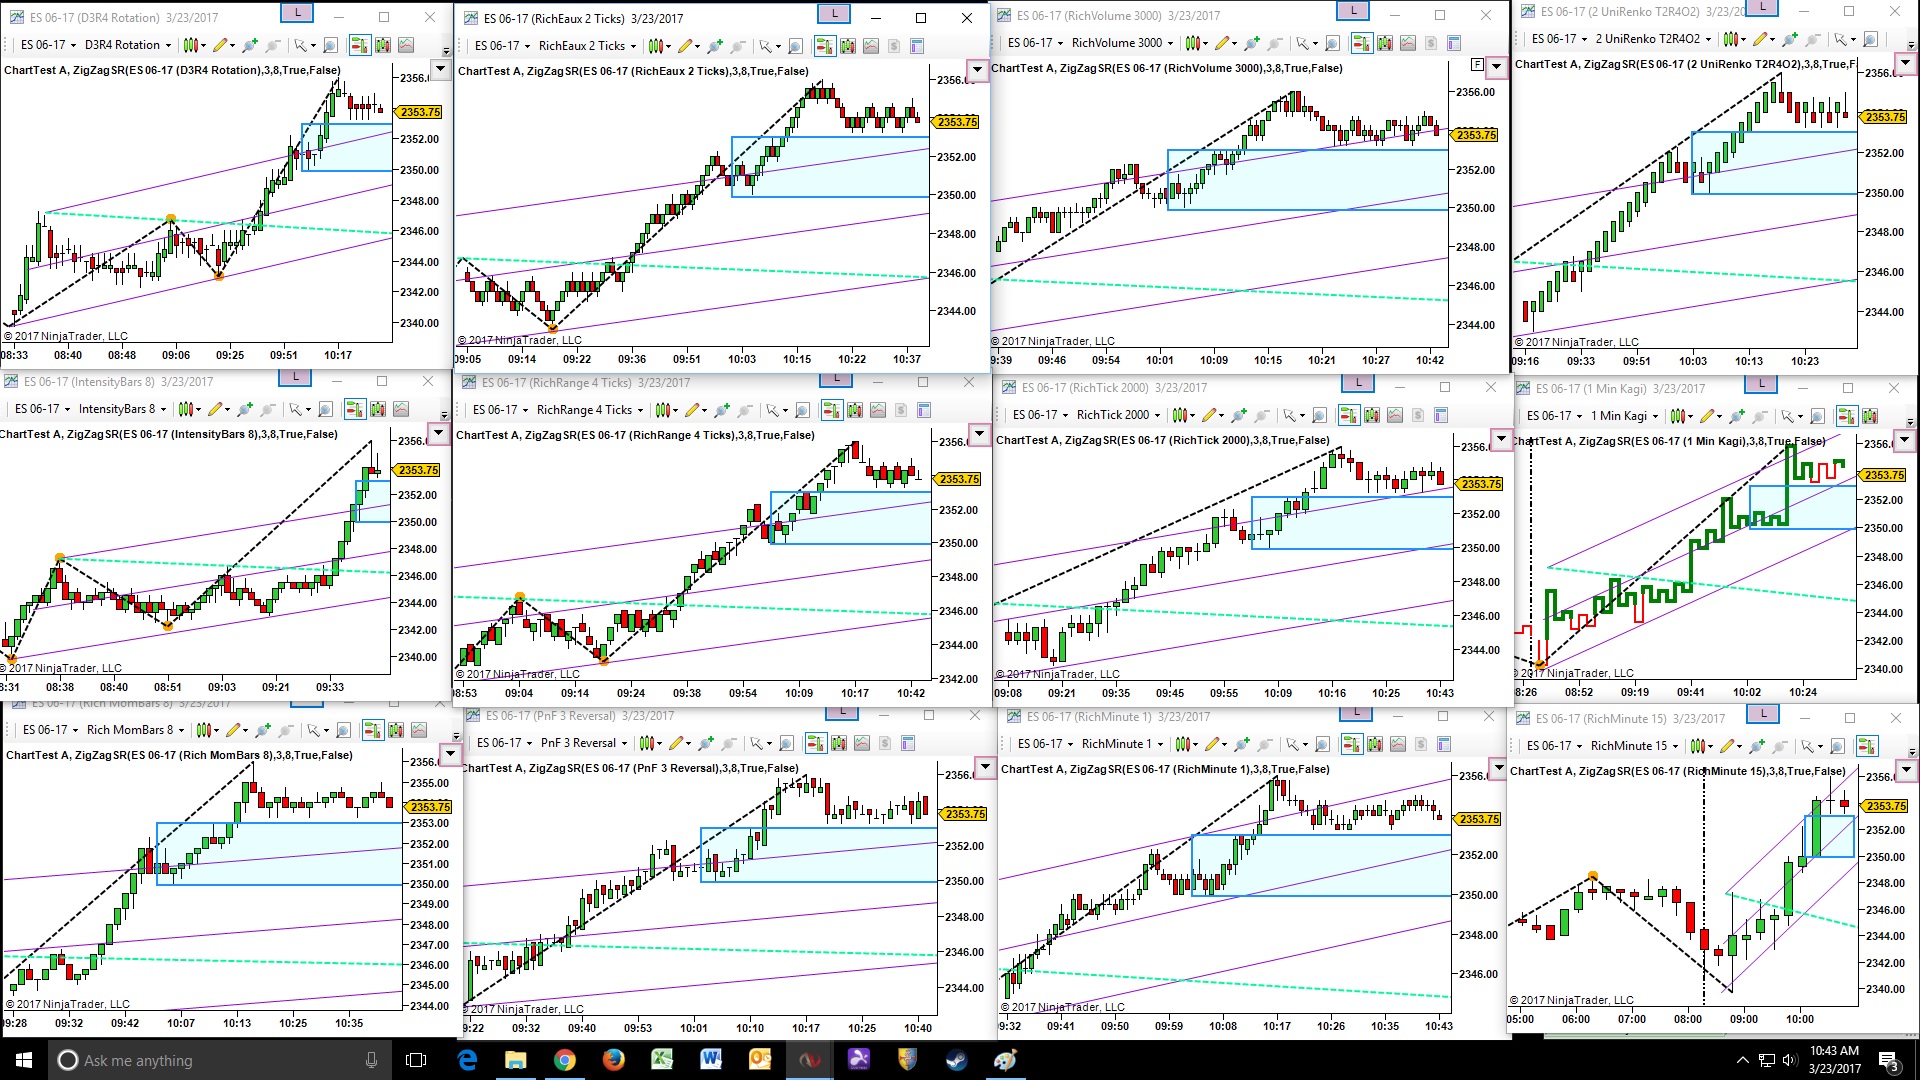This screenshot has width=1920, height=1080.
Task: Open the D3R4 Rotation interval dropdown
Action: coord(128,45)
